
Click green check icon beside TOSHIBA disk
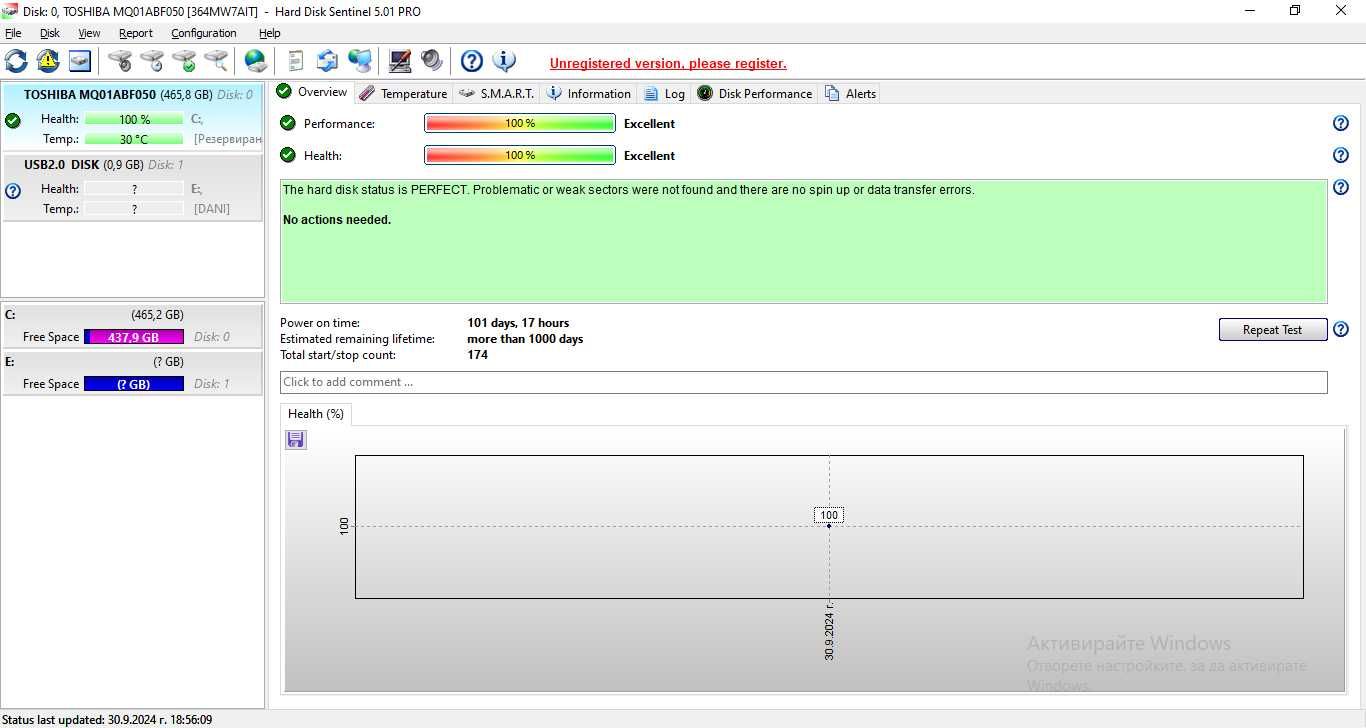point(13,121)
